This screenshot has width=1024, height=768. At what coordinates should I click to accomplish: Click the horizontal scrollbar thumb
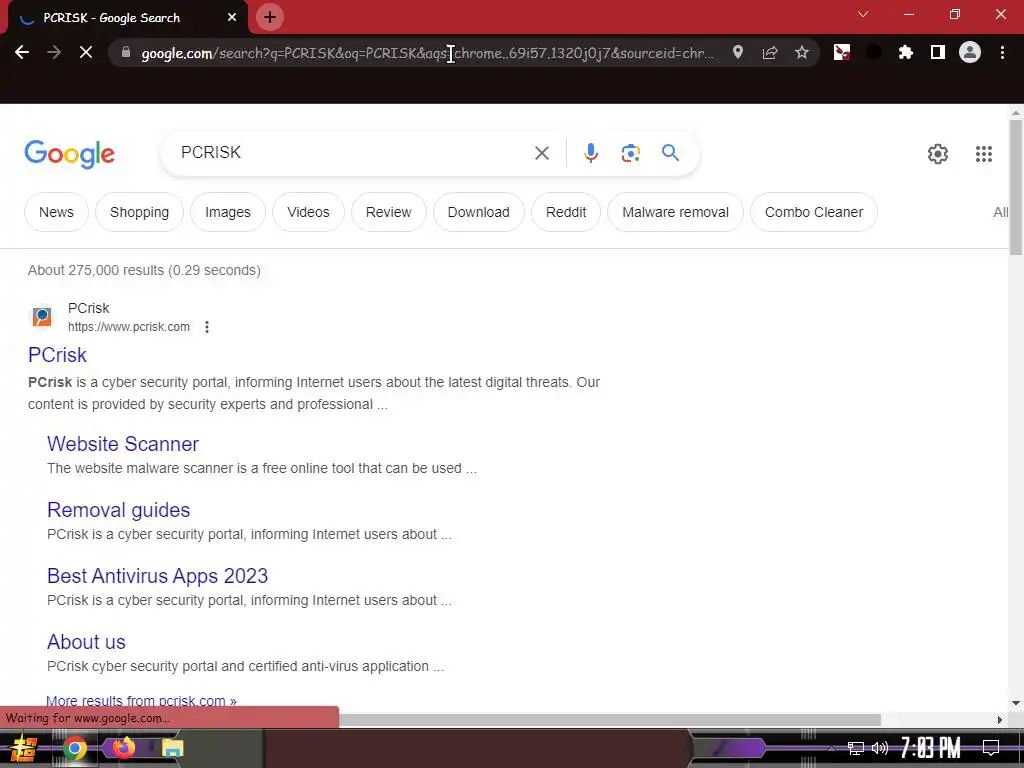[609, 720]
